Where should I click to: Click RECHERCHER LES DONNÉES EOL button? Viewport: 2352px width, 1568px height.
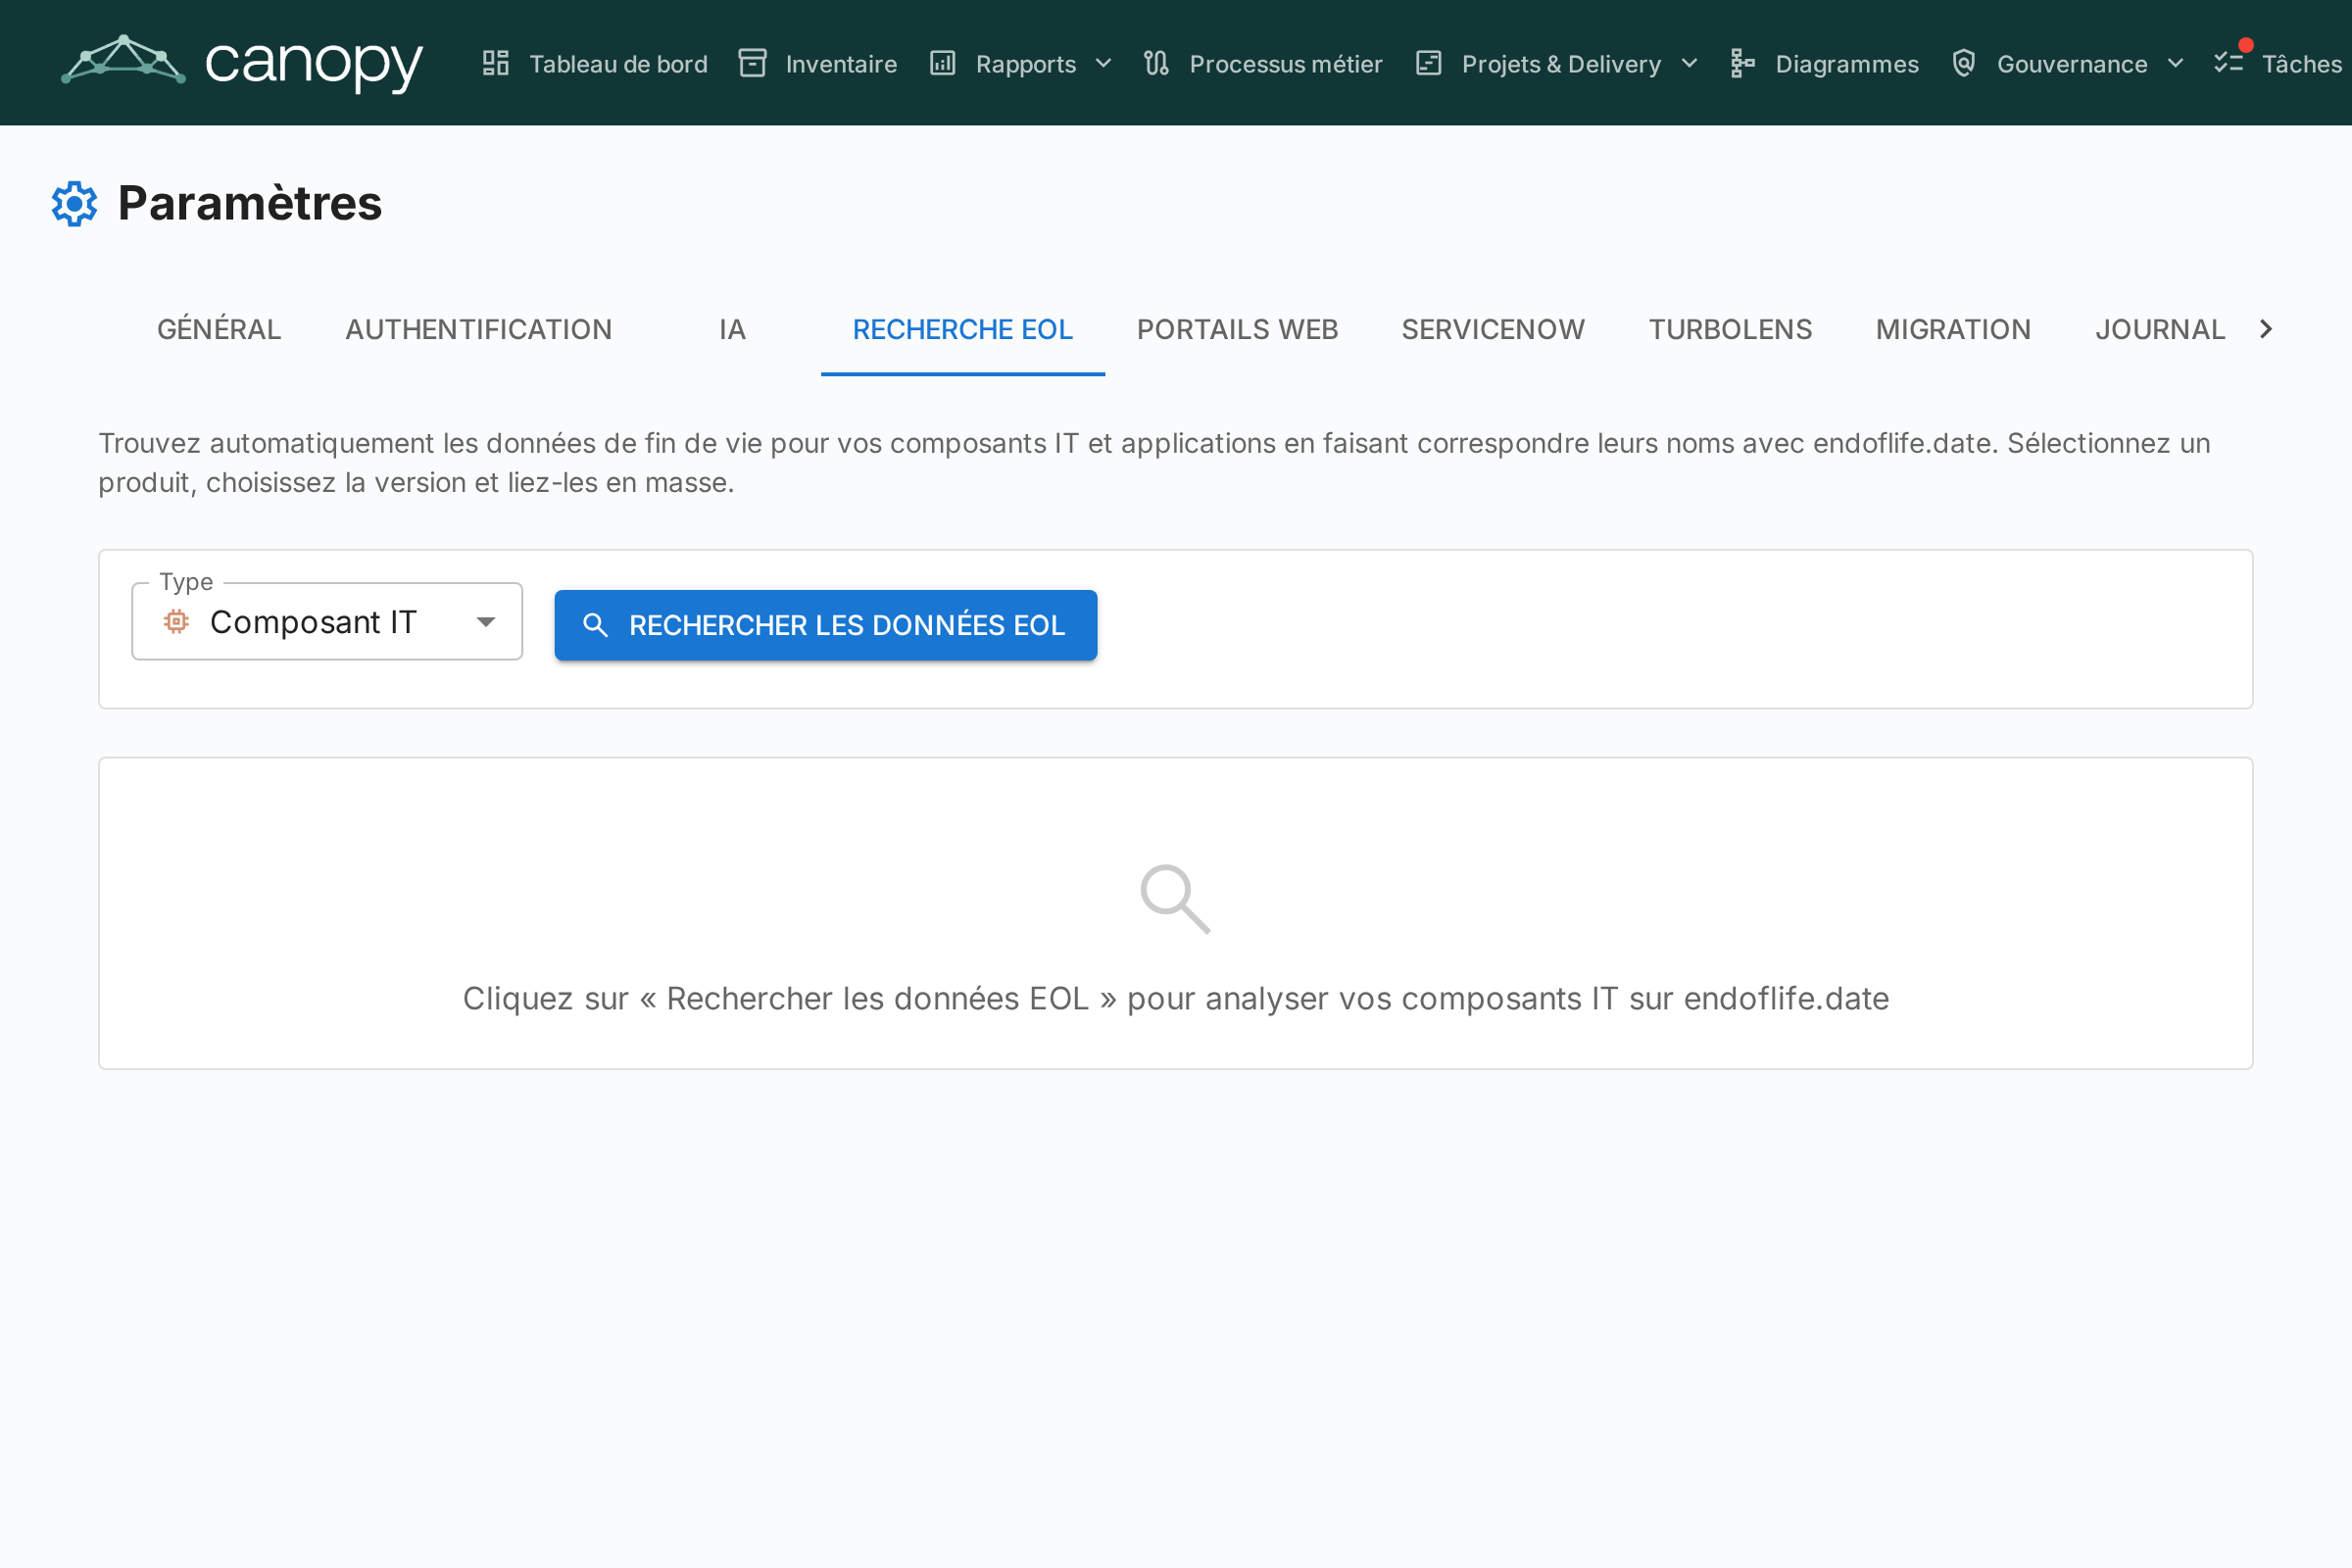pyautogui.click(x=826, y=625)
